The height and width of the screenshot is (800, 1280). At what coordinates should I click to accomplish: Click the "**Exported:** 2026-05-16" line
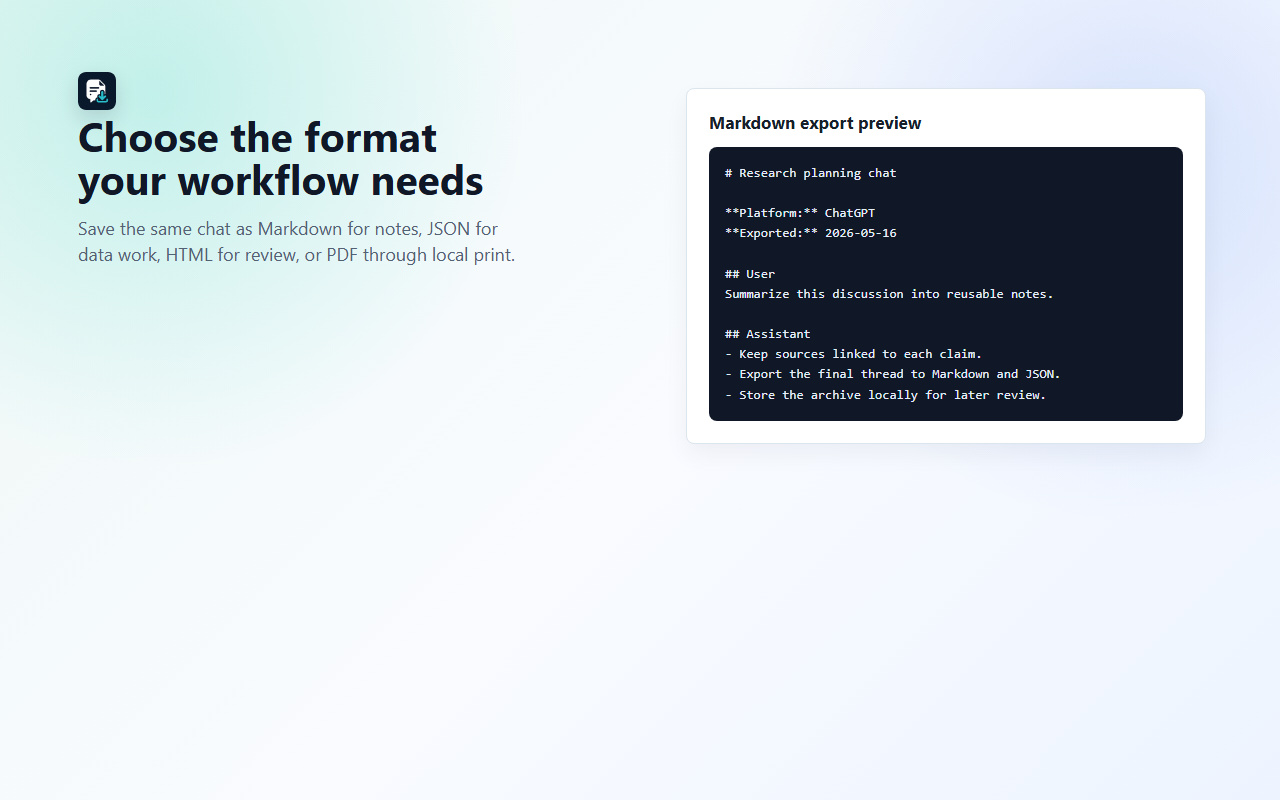click(811, 233)
